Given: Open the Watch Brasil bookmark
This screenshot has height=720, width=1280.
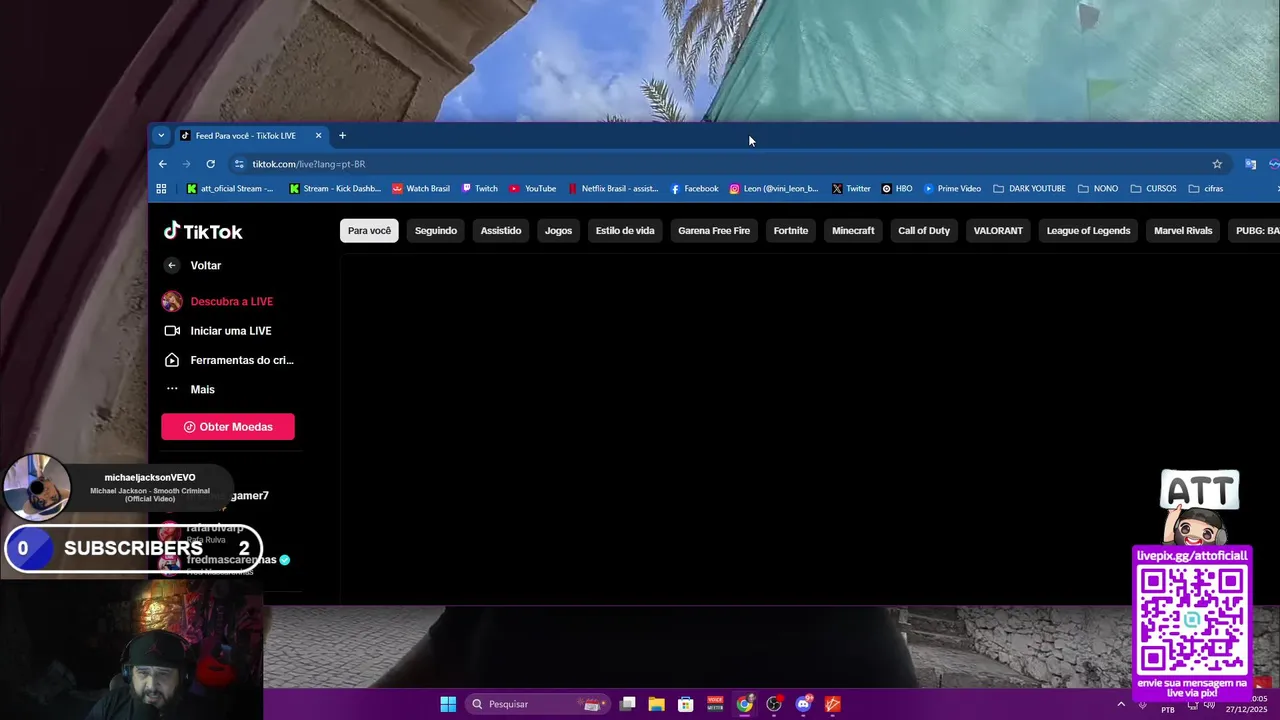Looking at the screenshot, I should [421, 189].
